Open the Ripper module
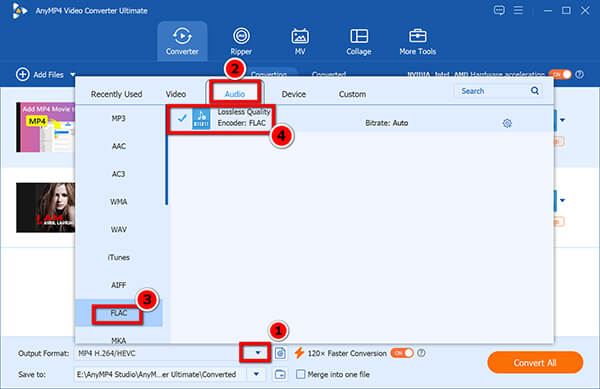600x389 pixels. (x=241, y=41)
